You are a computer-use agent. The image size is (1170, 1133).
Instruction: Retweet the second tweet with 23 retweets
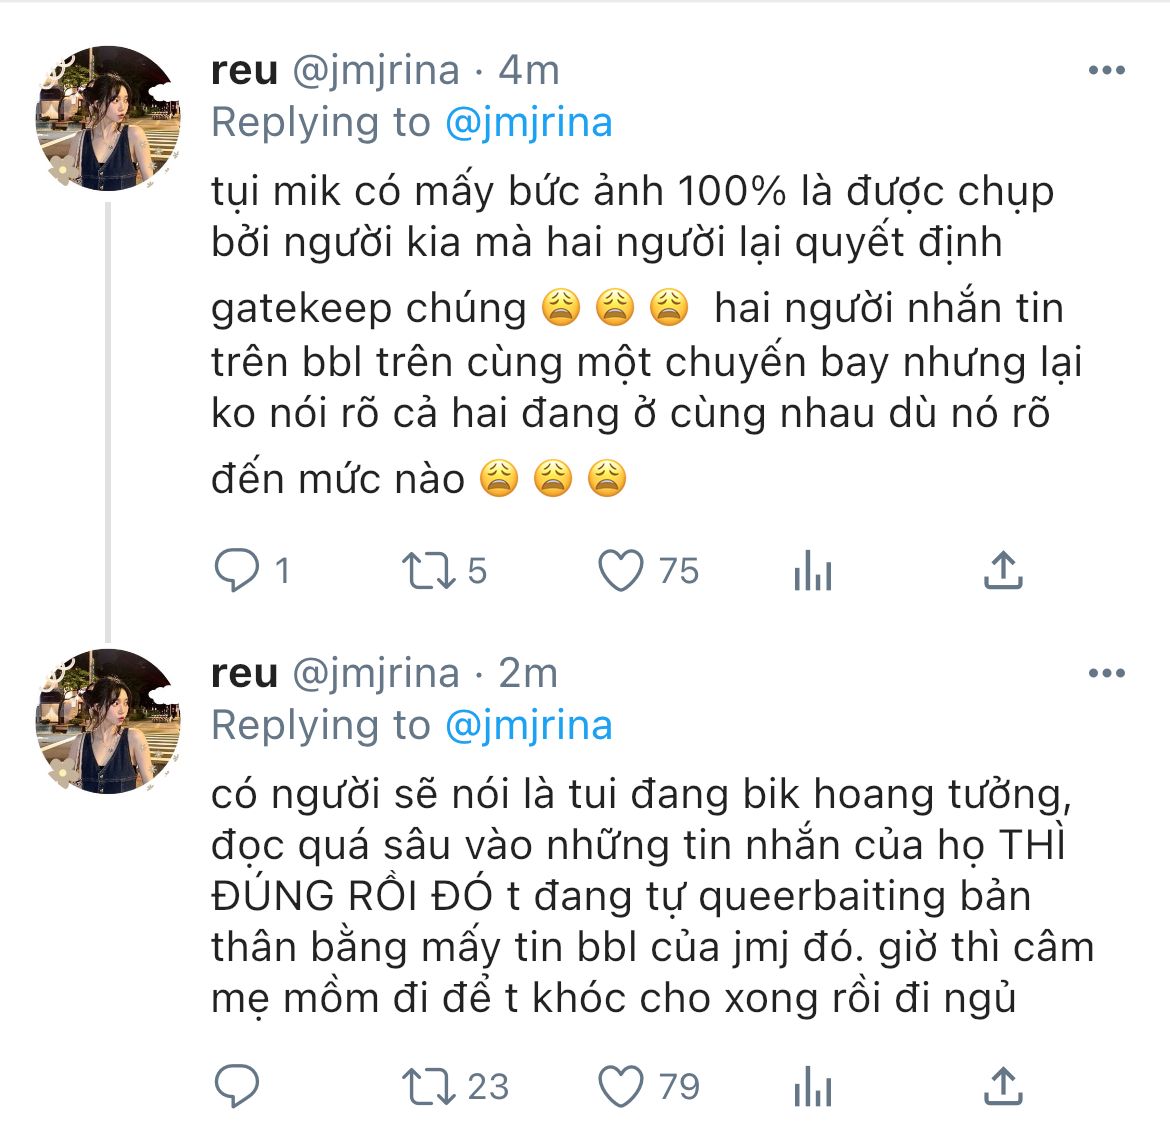(428, 1086)
